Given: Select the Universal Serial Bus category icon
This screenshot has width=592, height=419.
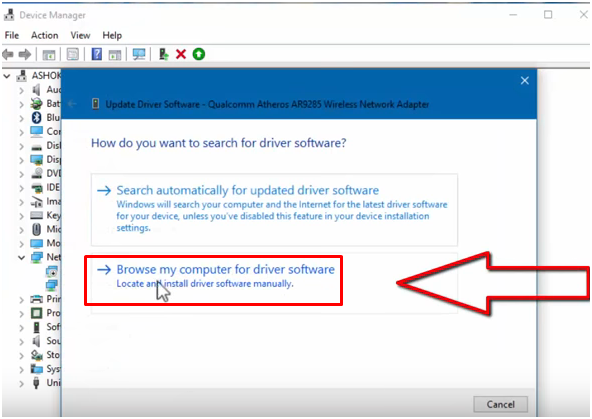Looking at the screenshot, I should coord(36,383).
